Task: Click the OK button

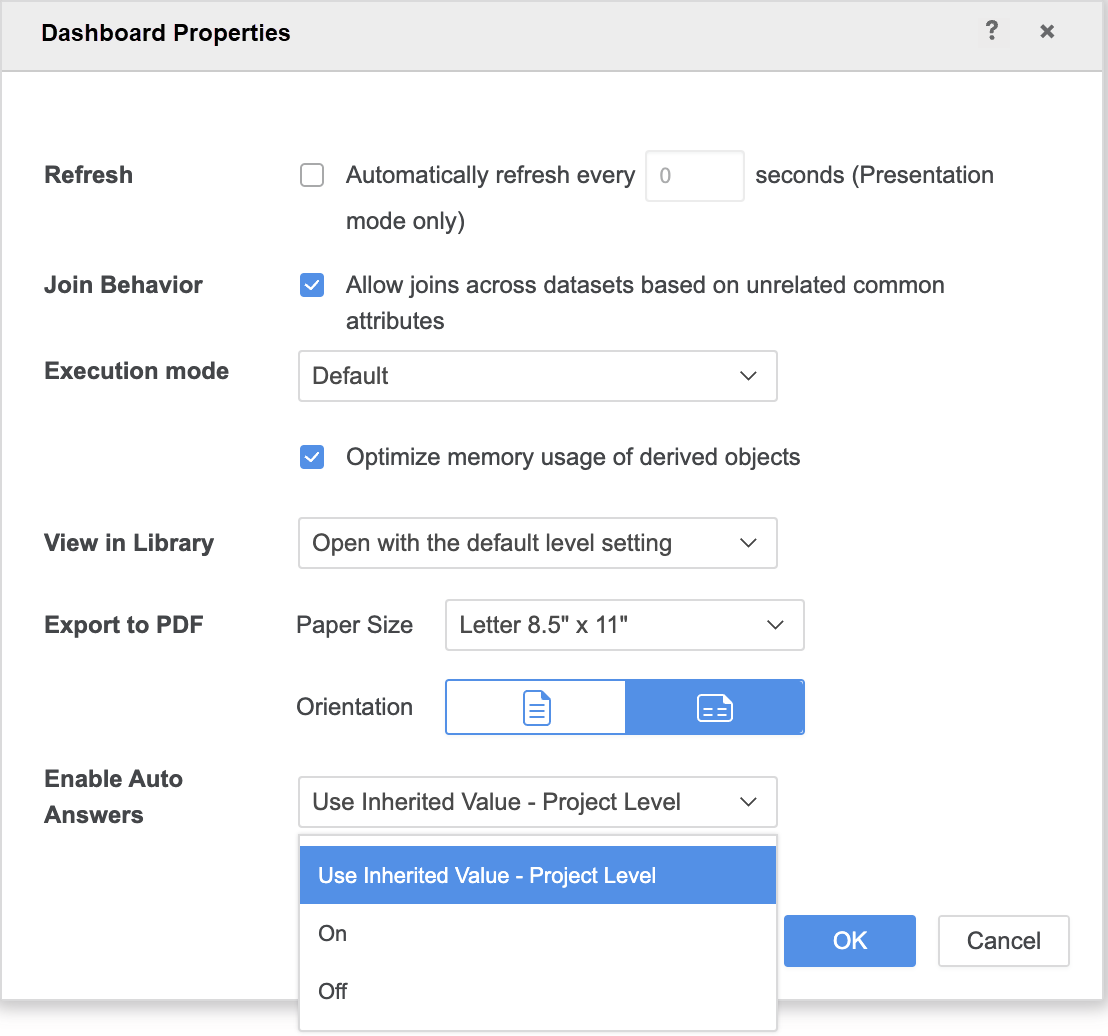Action: coord(849,941)
